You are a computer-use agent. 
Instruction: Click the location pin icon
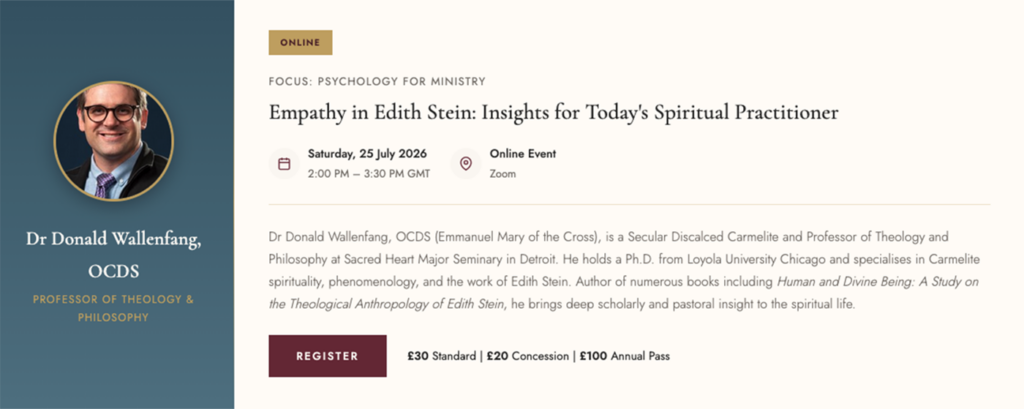(x=465, y=164)
